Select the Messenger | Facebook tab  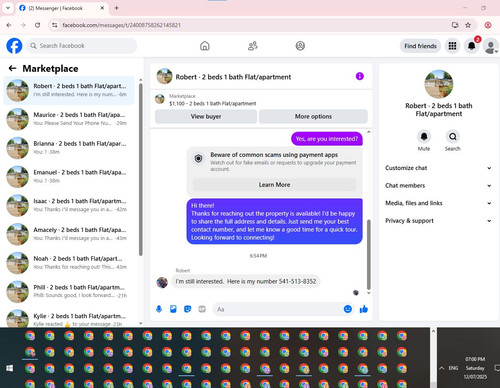click(62, 8)
